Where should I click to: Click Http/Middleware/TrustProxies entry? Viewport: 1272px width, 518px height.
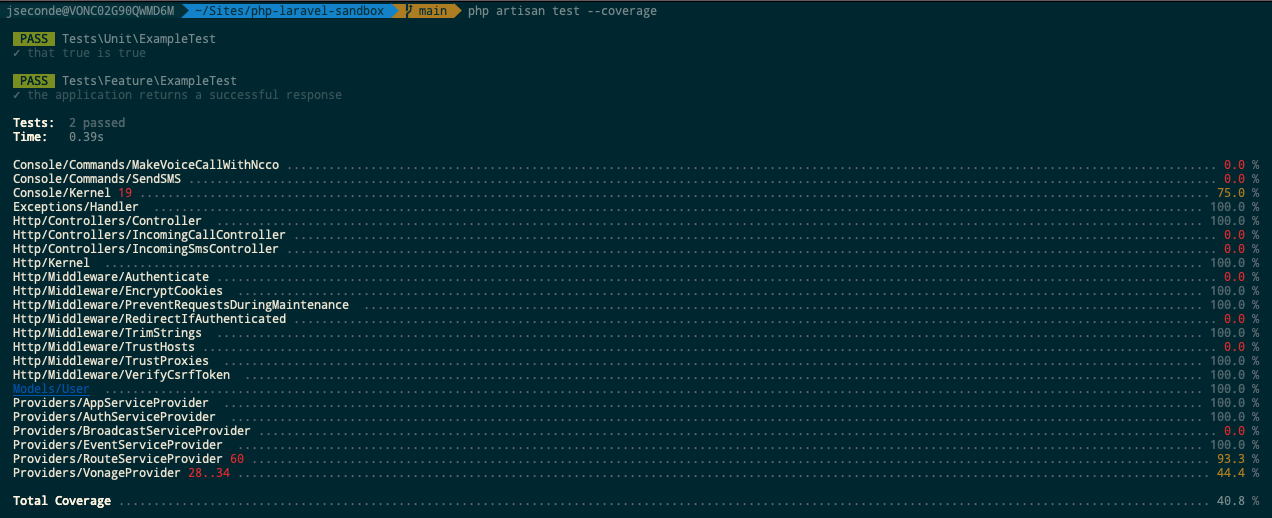tap(111, 361)
